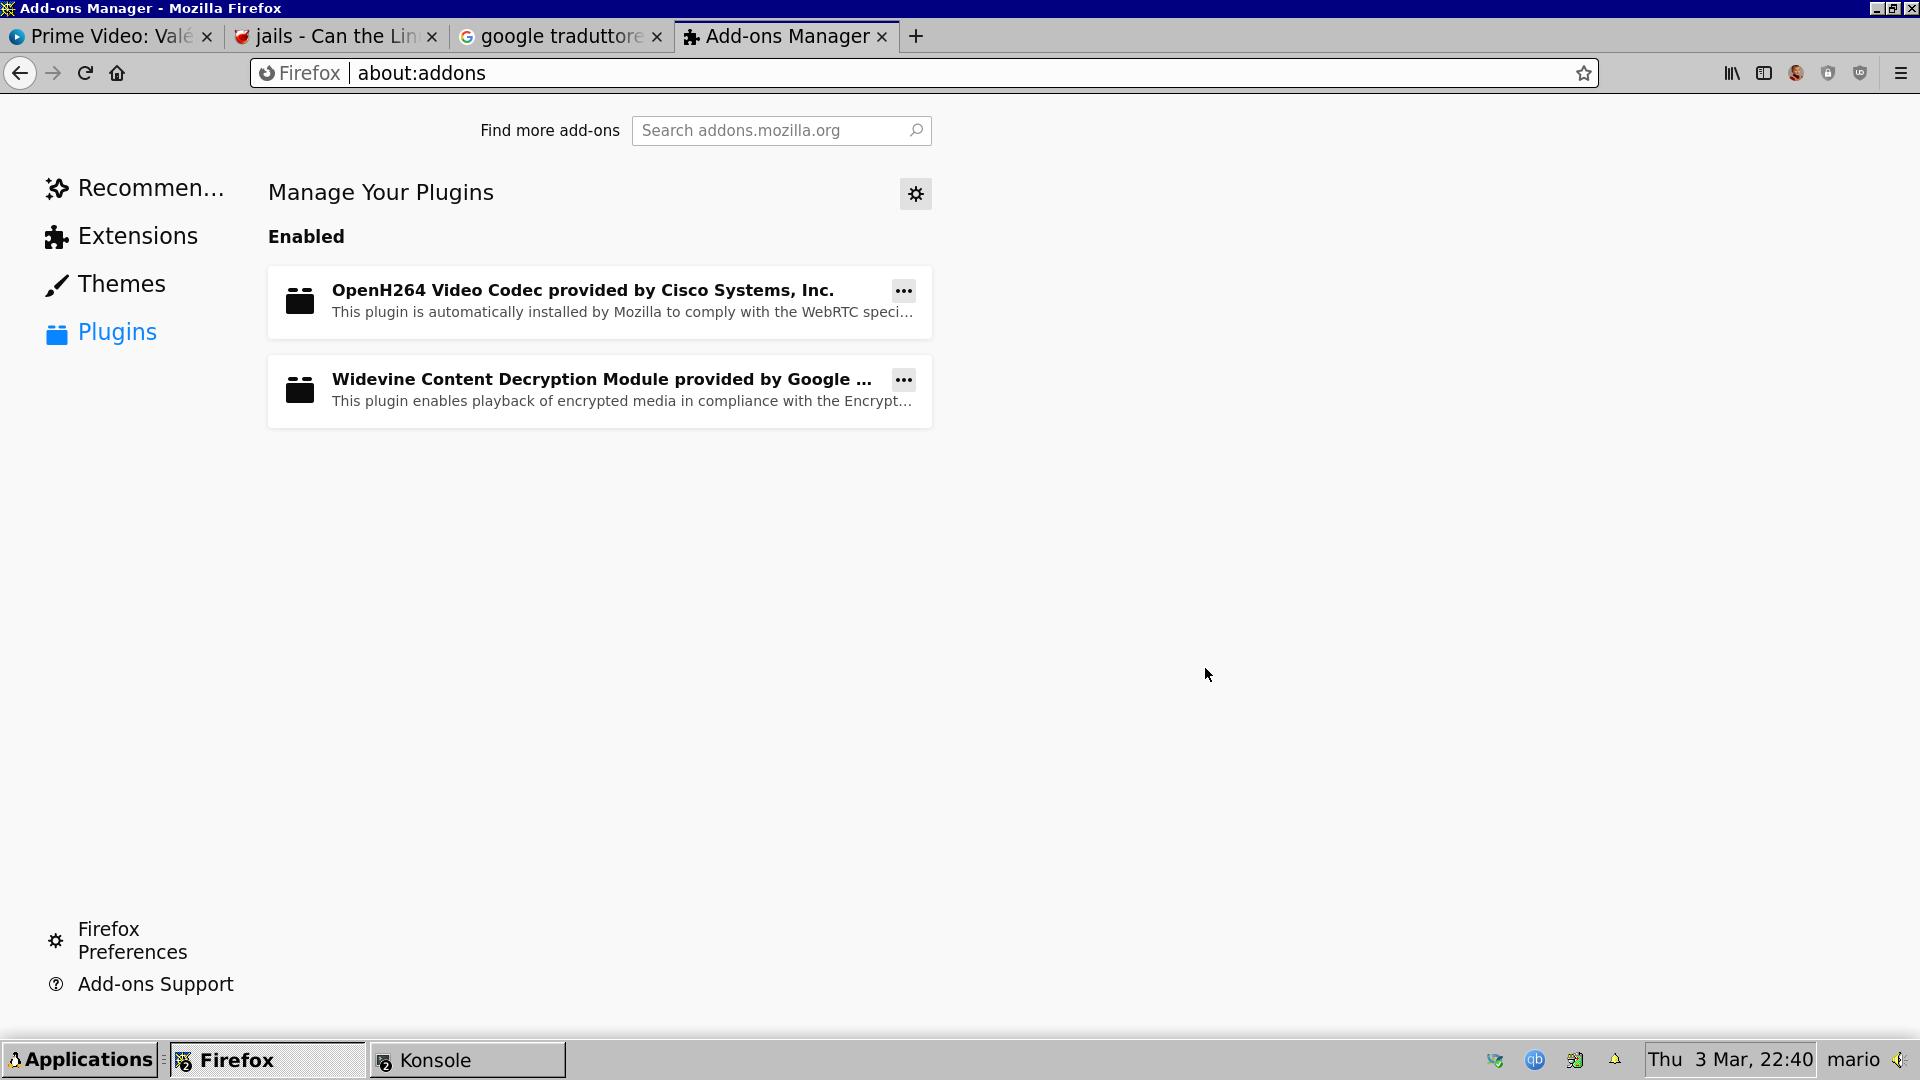Toggle the sidebar view icon

(x=1764, y=72)
